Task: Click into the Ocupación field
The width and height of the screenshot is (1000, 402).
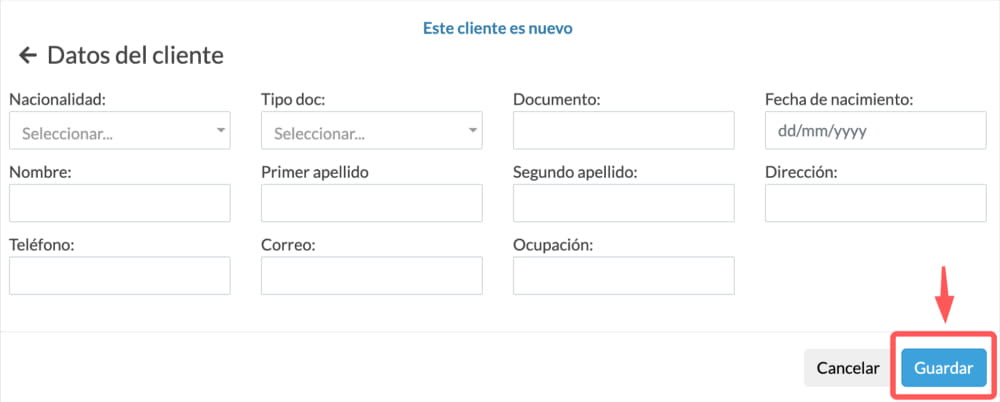Action: click(624, 276)
